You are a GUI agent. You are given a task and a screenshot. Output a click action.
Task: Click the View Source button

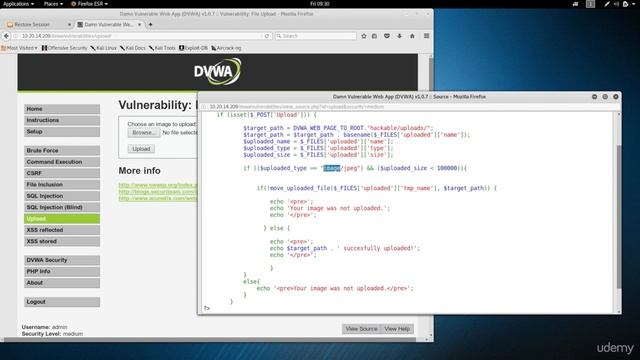point(361,329)
